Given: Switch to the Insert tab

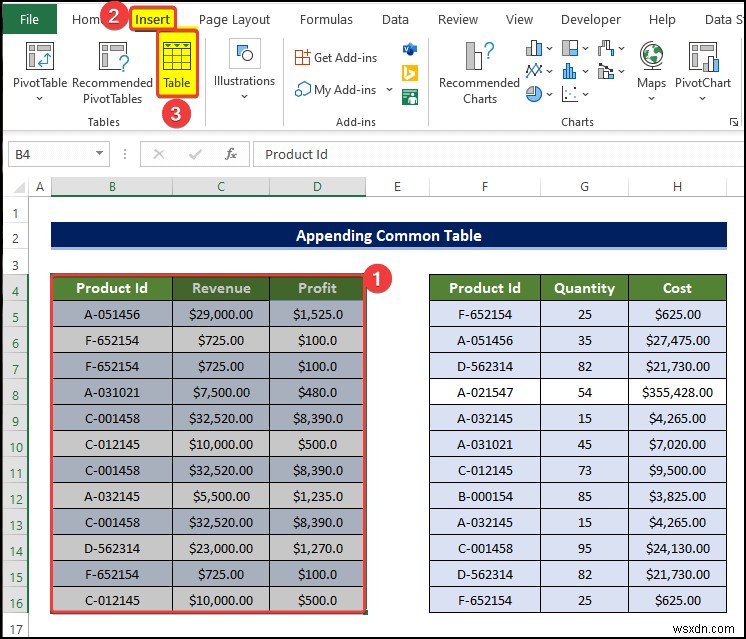Looking at the screenshot, I should click(x=152, y=20).
